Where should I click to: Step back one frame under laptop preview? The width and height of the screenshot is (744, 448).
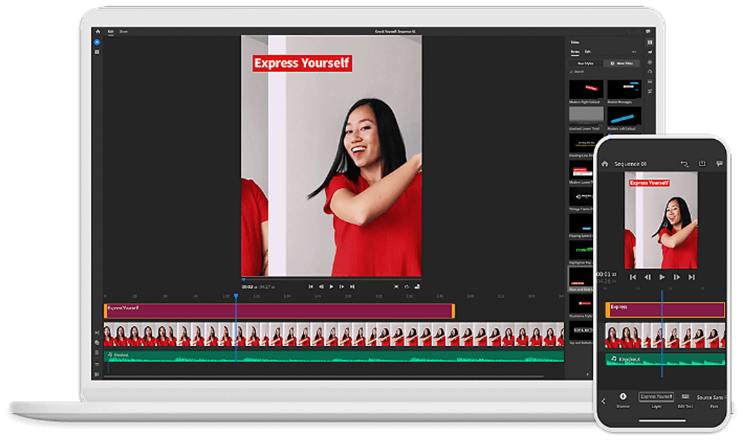point(321,287)
